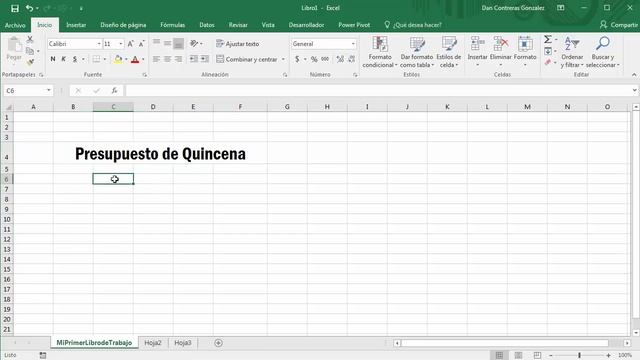Apply percent style
The width and height of the screenshot is (640, 360).
click(314, 59)
